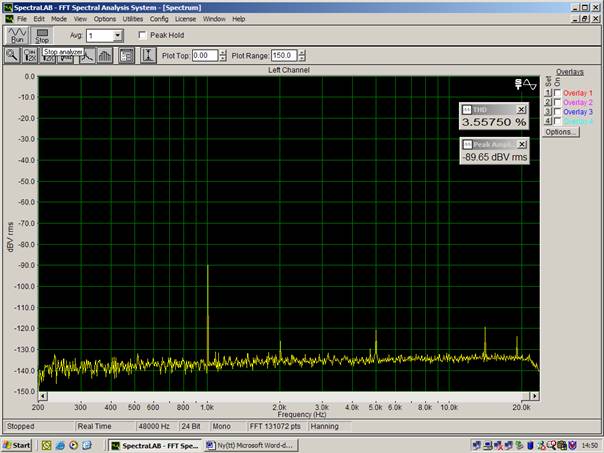
Task: Click the spectrum curve plot-style icon
Action: [x=88, y=56]
